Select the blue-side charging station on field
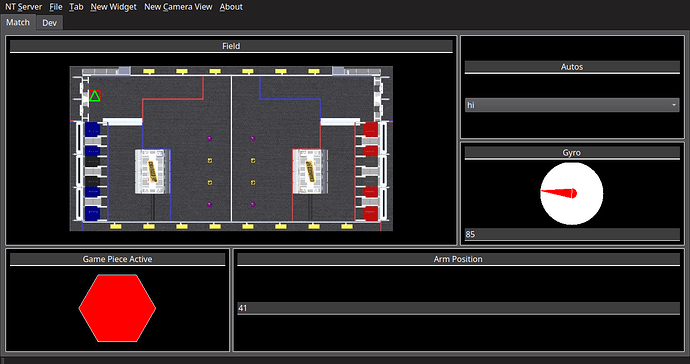 point(152,171)
